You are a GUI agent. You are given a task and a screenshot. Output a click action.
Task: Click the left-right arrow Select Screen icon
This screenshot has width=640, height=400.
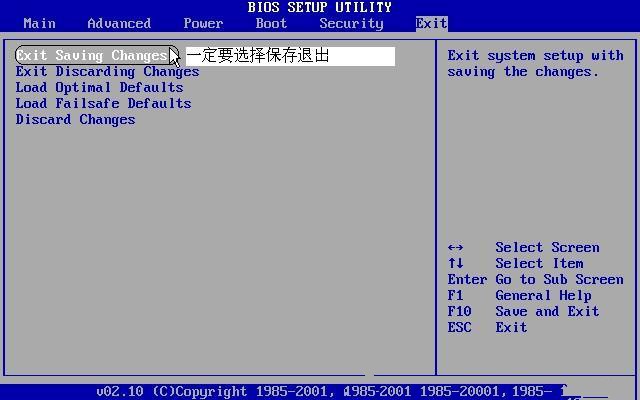456,248
